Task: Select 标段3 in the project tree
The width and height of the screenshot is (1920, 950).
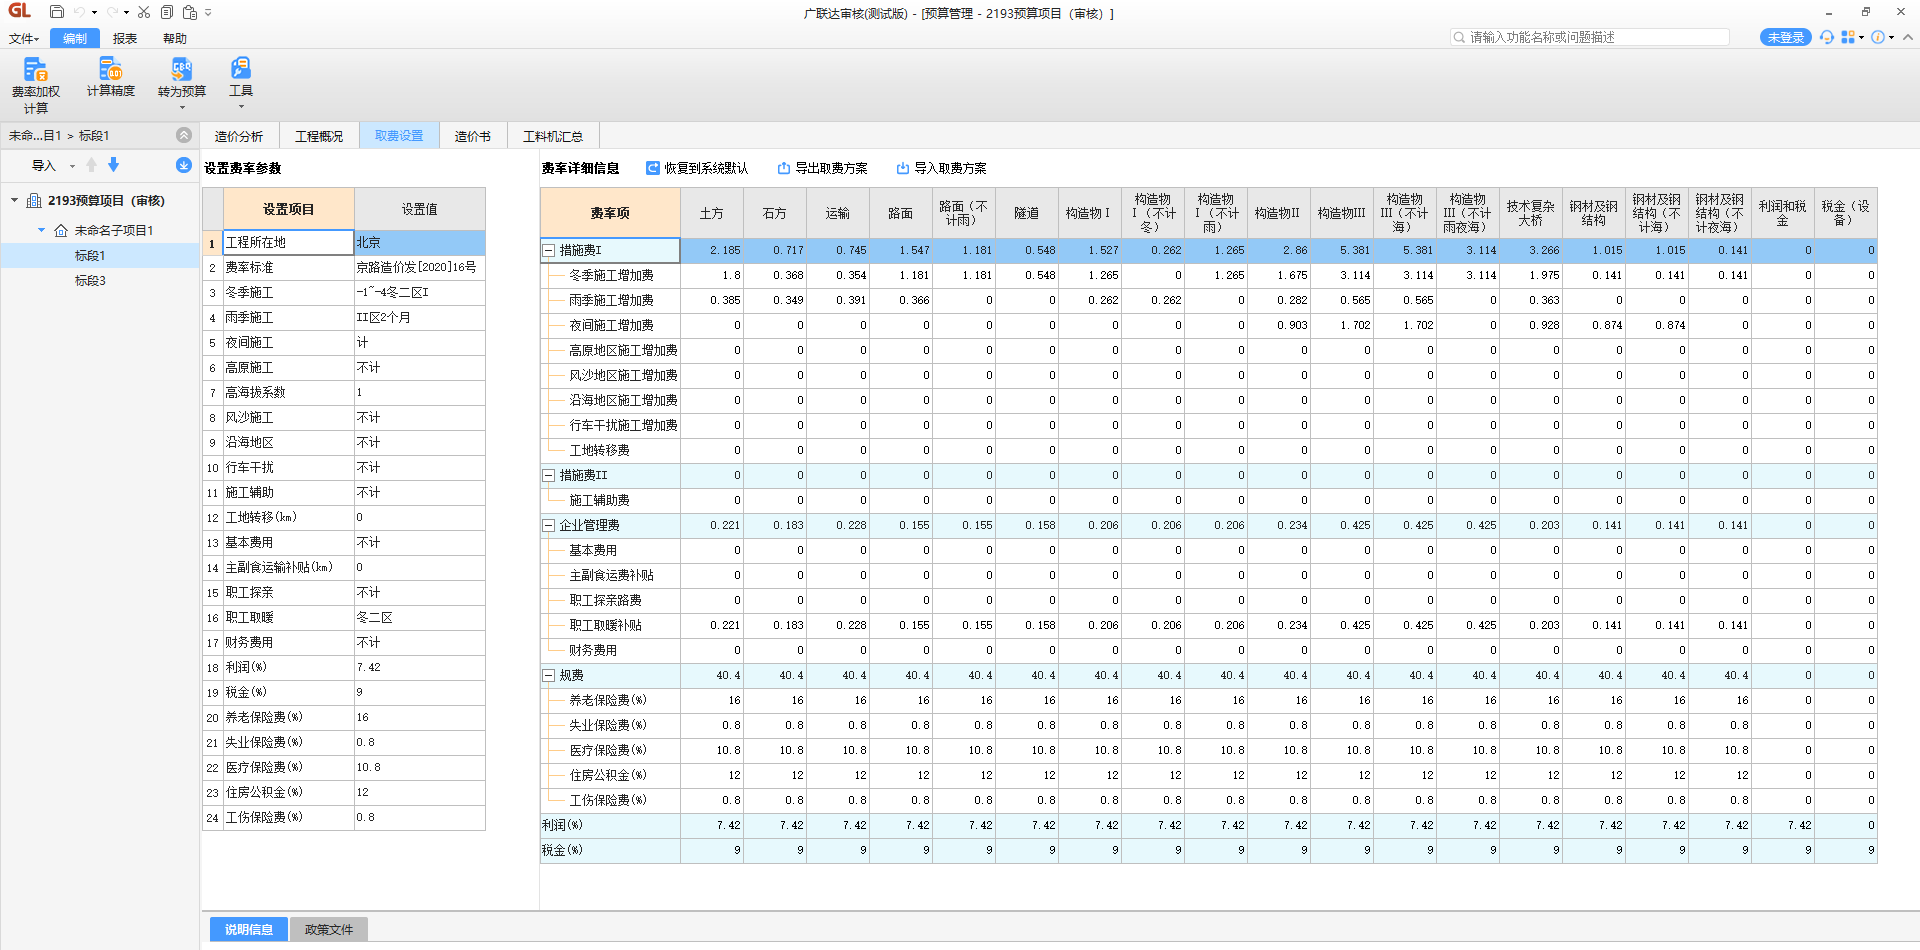Action: click(90, 281)
